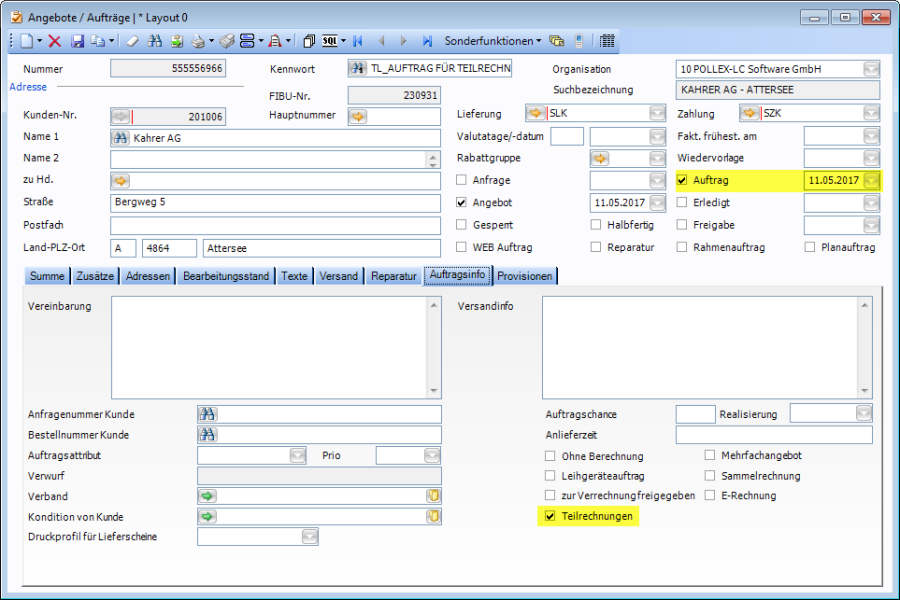Image resolution: width=900 pixels, height=600 pixels.
Task: Open the Organisation dropdown
Action: (871, 69)
